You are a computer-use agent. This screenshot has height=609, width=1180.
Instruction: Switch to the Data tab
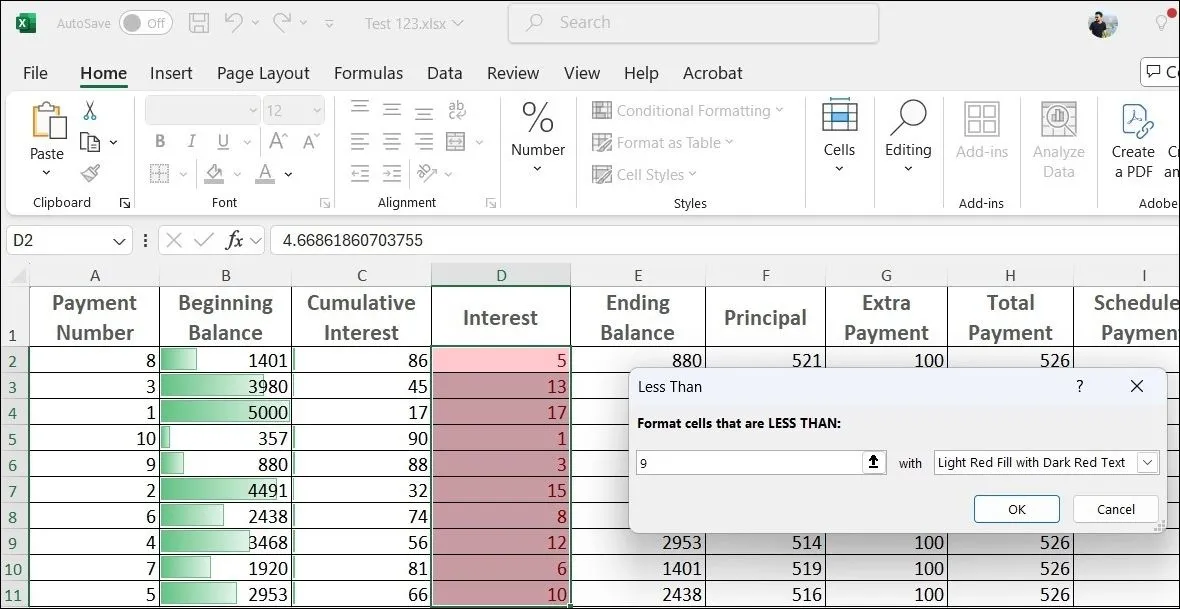click(x=444, y=73)
